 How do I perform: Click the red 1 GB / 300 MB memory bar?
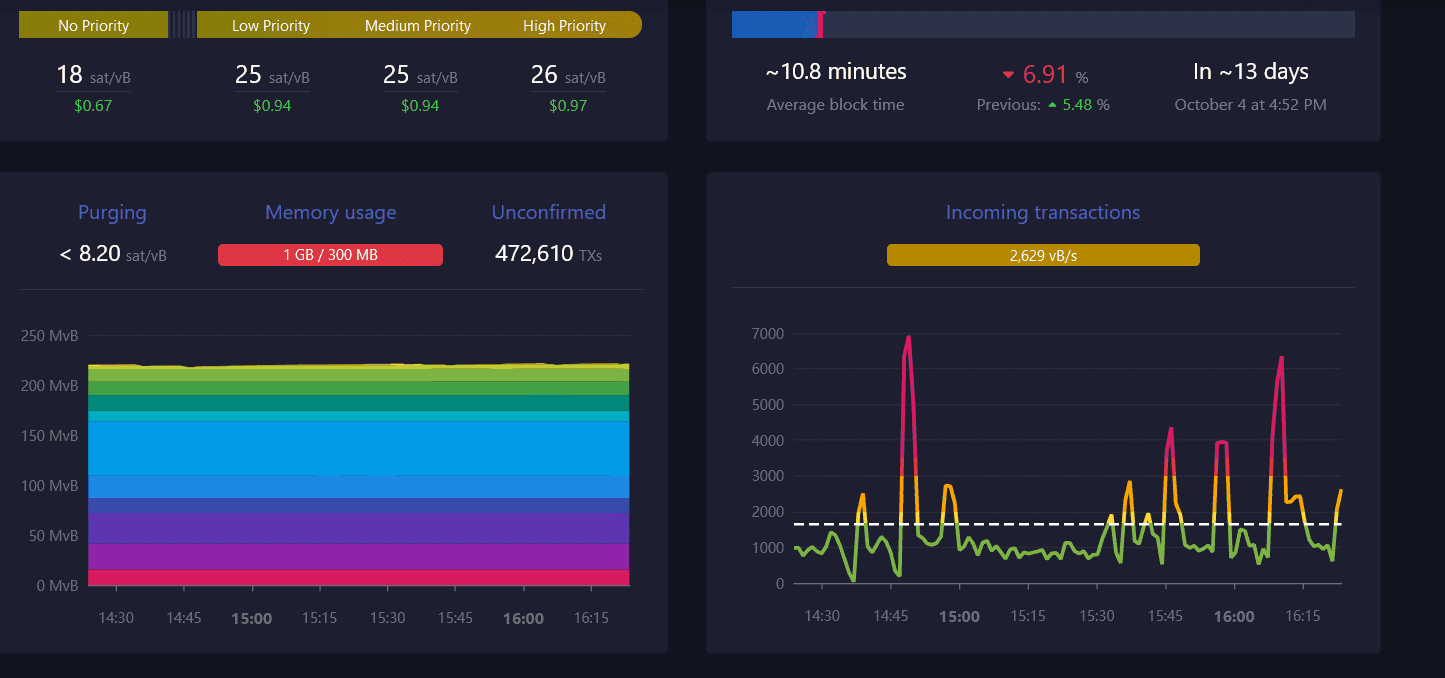(x=330, y=255)
